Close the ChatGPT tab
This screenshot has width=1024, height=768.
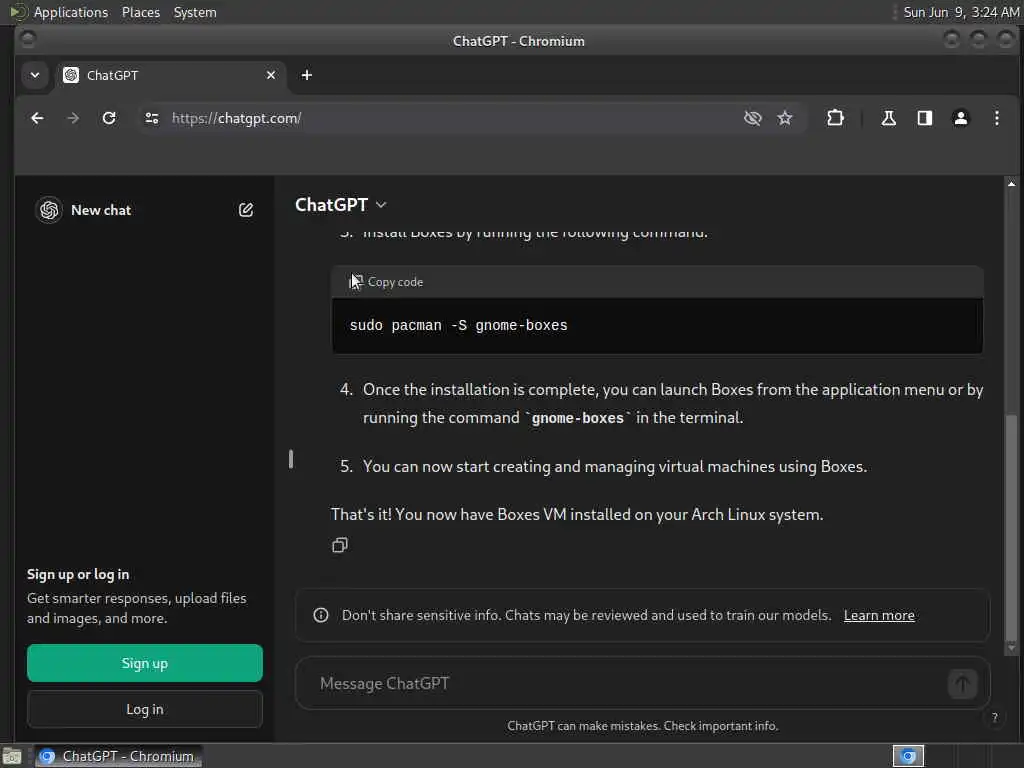271,75
